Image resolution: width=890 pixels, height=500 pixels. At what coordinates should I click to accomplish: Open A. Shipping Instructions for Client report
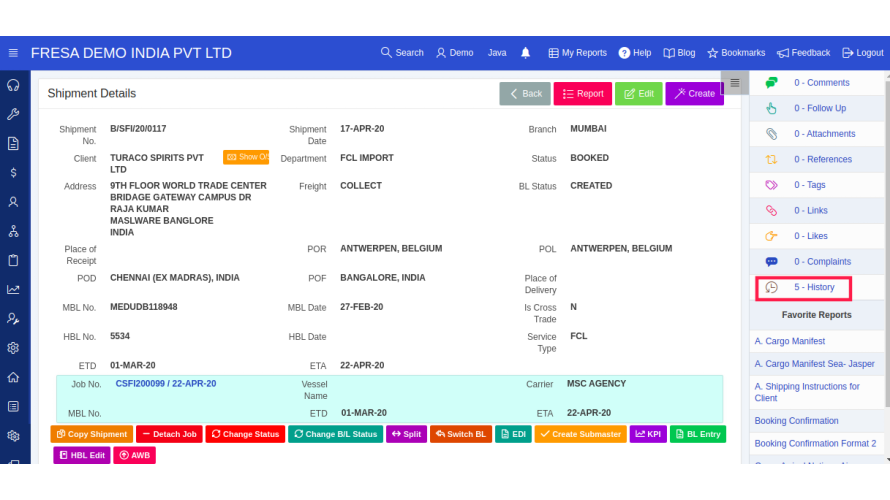807,392
